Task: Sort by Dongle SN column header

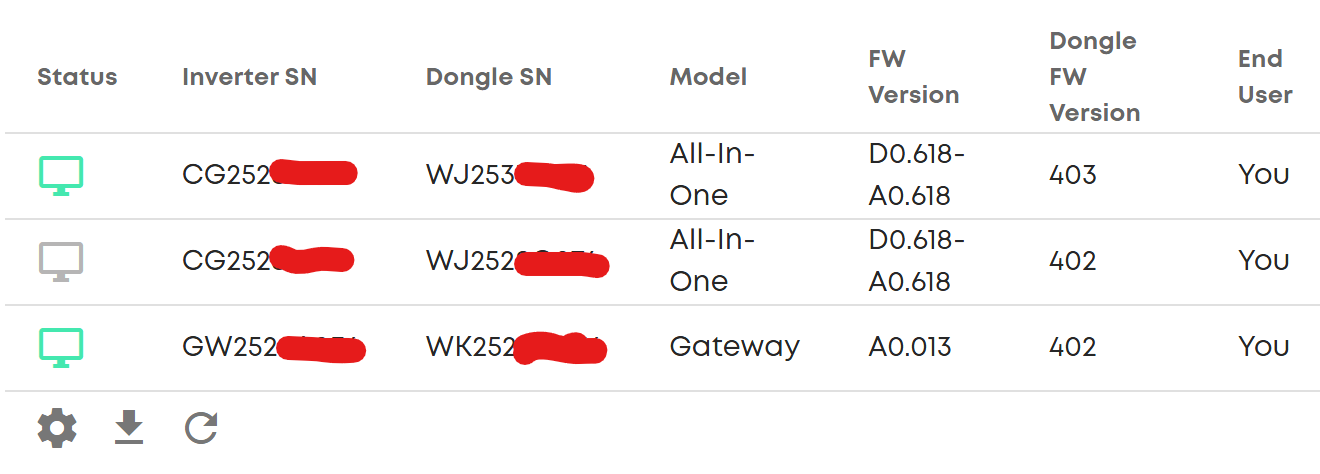Action: (x=488, y=77)
